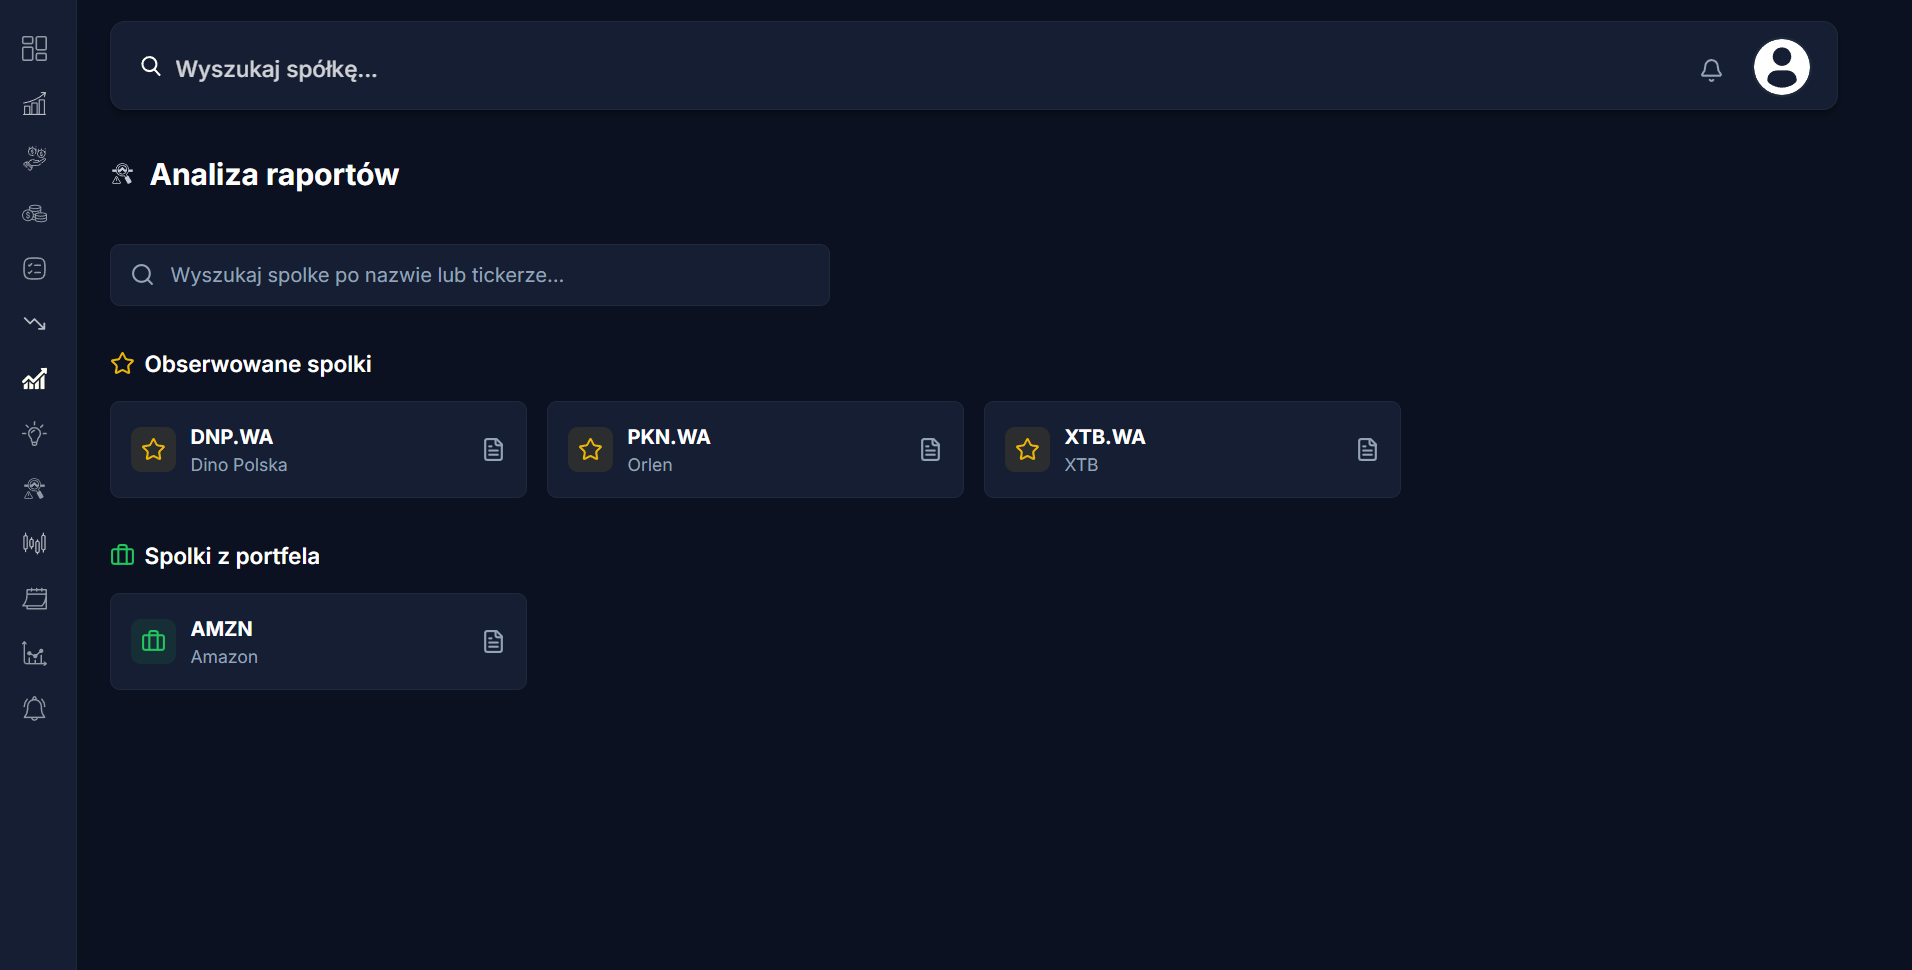1912x970 pixels.
Task: Open the calendar sidebar icon
Action: pos(35,599)
